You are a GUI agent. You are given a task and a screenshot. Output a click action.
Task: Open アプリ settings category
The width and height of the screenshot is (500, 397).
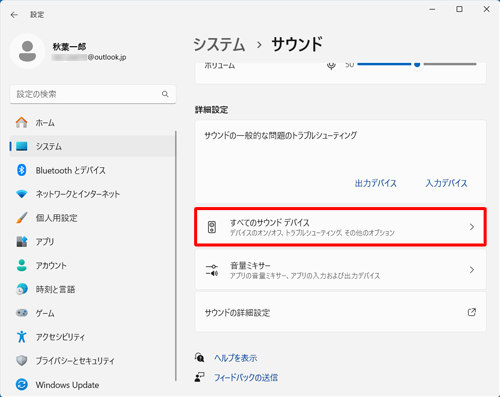(92, 241)
